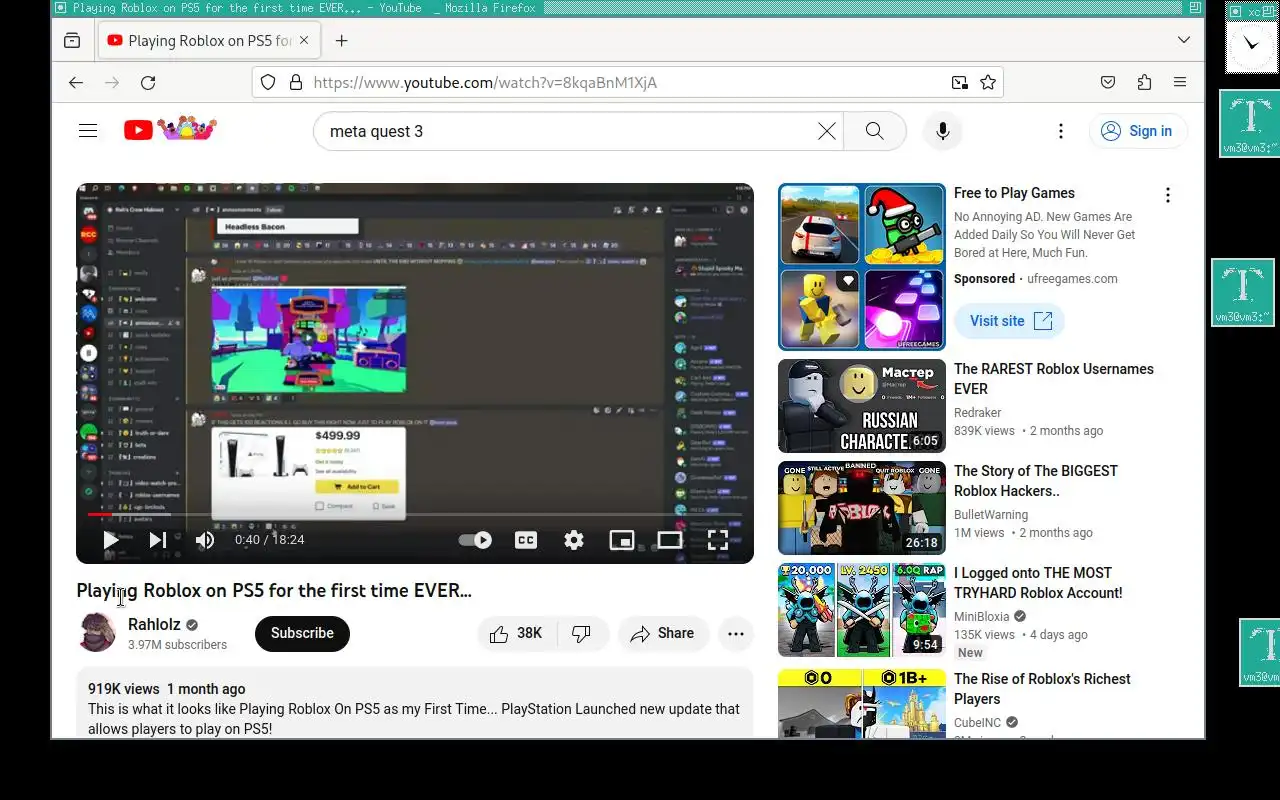Open Rahlolz channel avatar
Screen dimensions: 1280x800
pos(97,633)
